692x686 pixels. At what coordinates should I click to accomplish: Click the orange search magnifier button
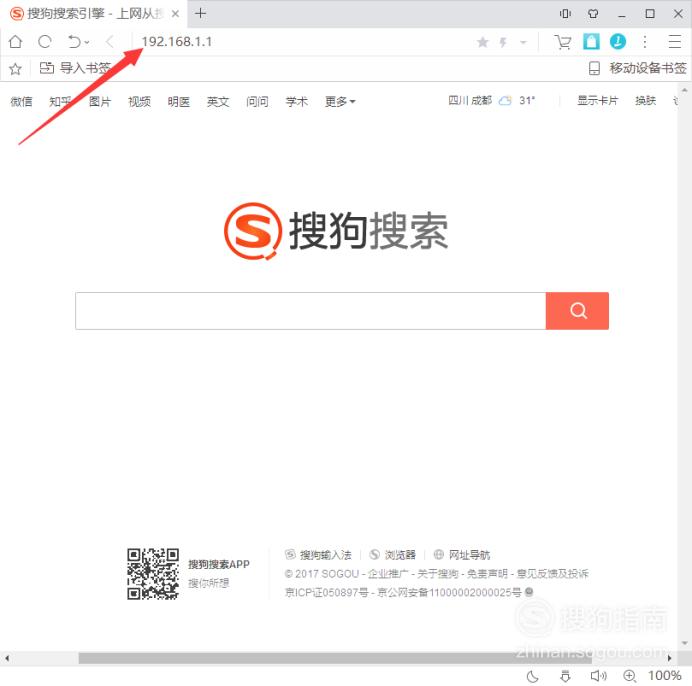coord(577,311)
